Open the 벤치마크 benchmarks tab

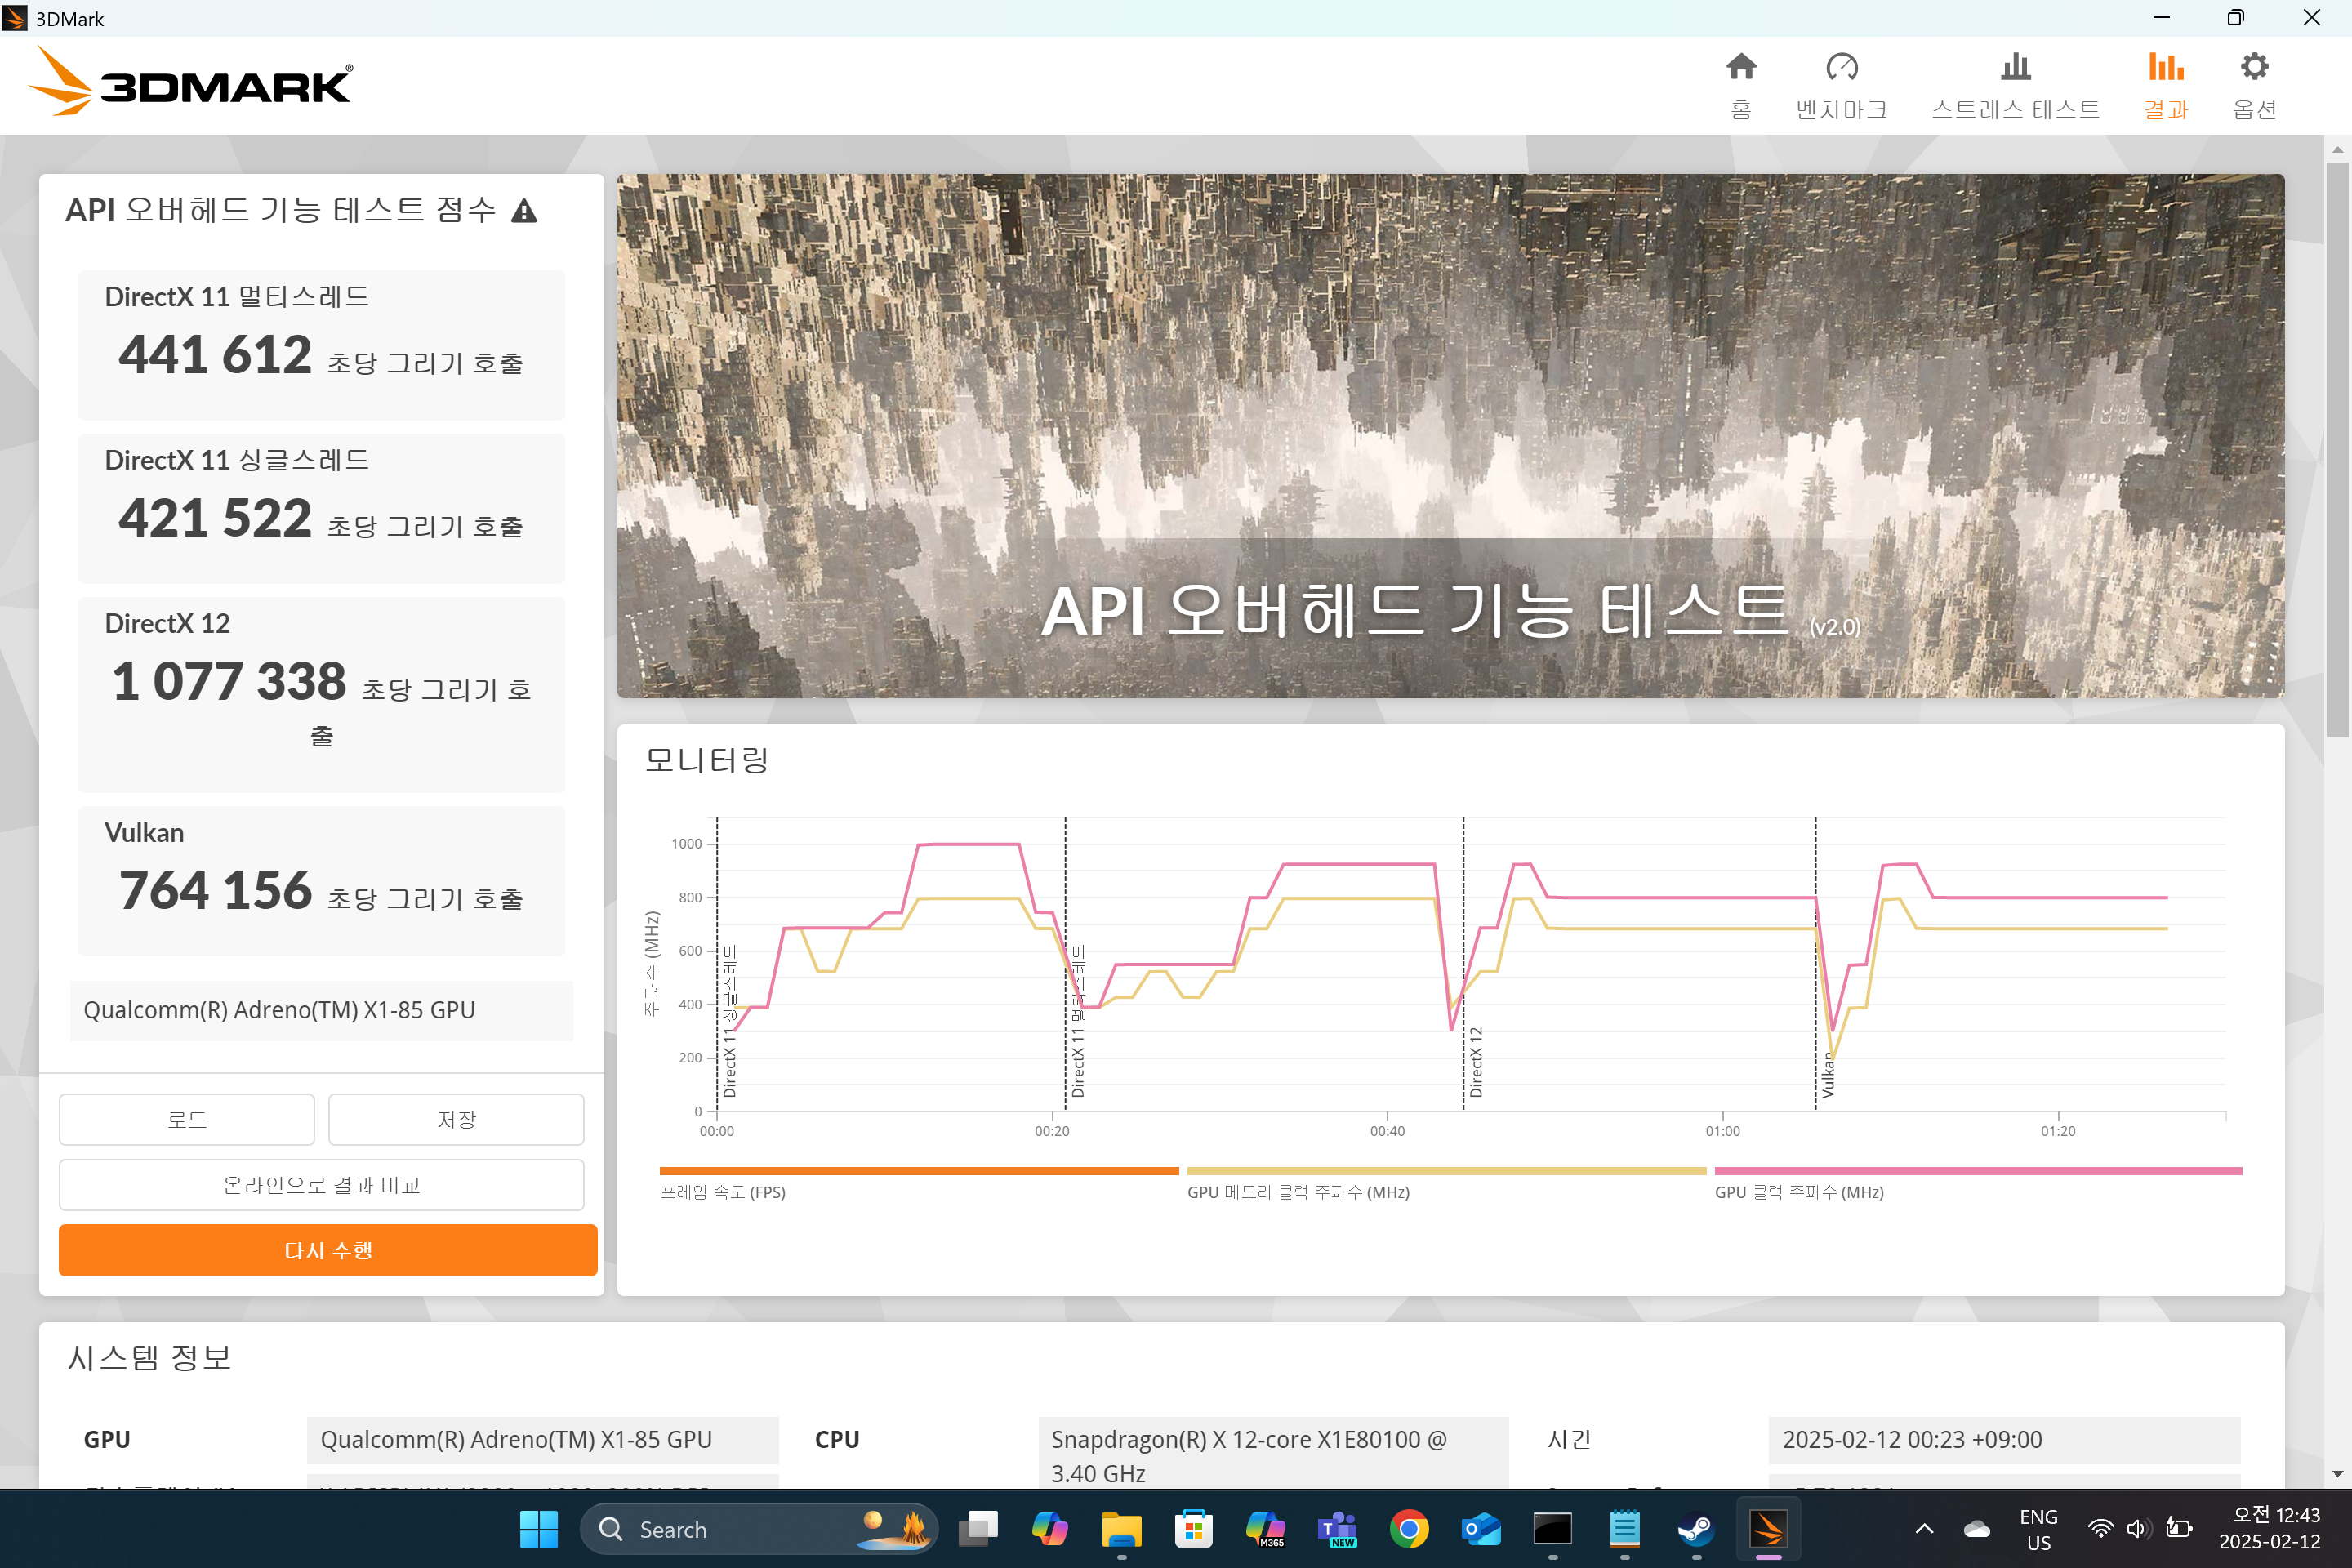[1841, 85]
